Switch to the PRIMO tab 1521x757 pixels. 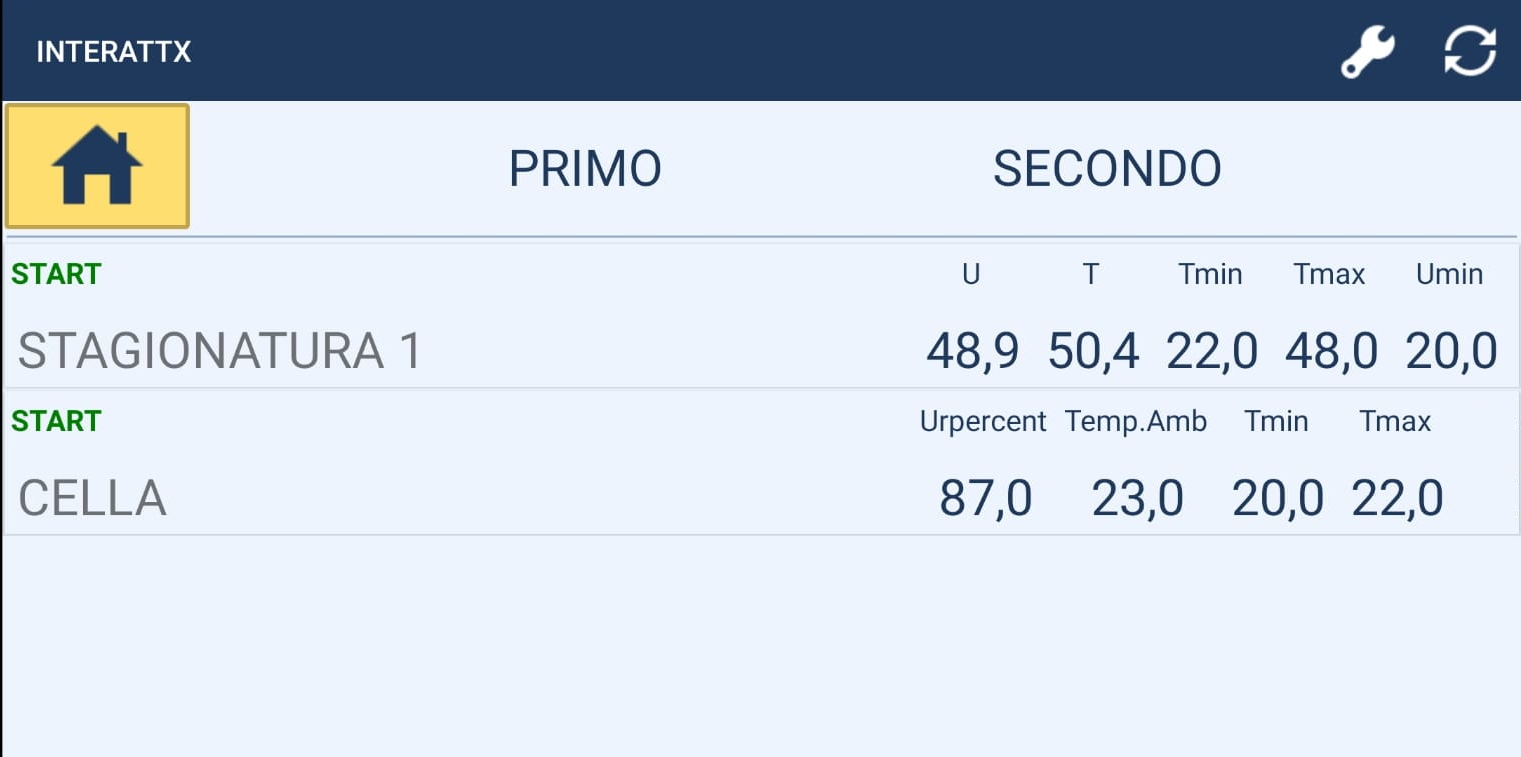(585, 169)
